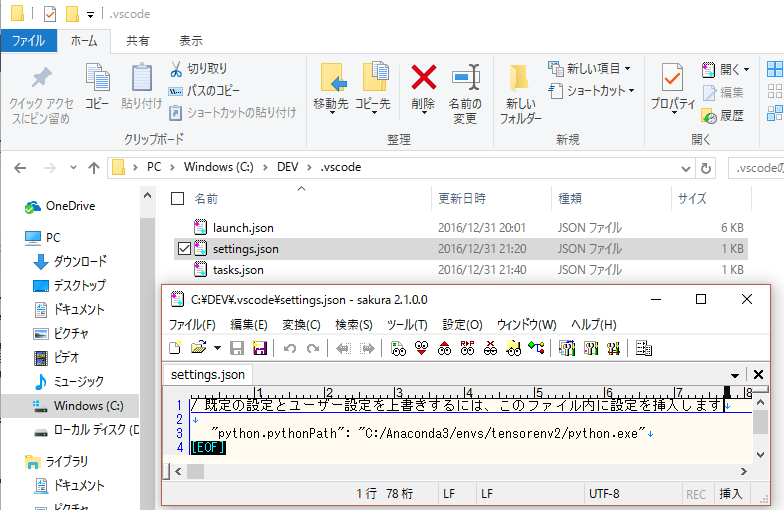Open sakura 設定(O) menu

click(x=462, y=325)
